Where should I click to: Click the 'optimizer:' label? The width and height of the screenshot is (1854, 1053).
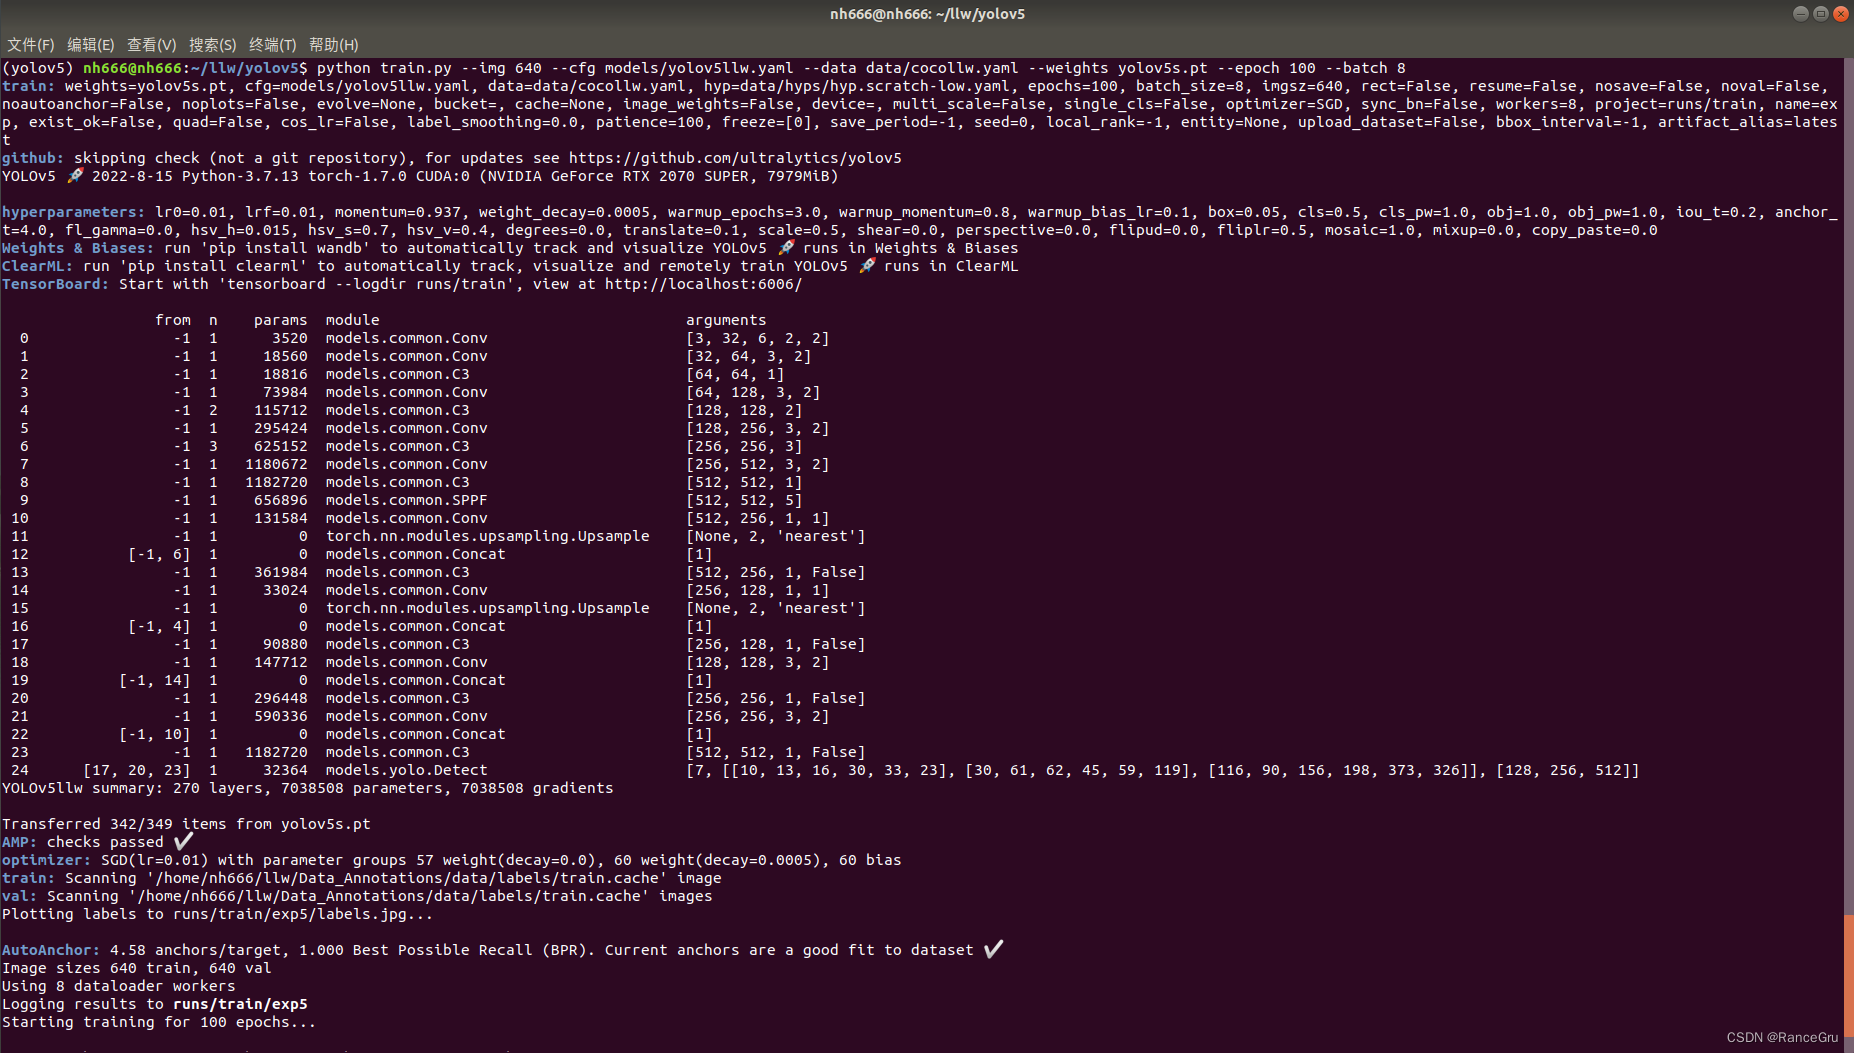[46, 860]
